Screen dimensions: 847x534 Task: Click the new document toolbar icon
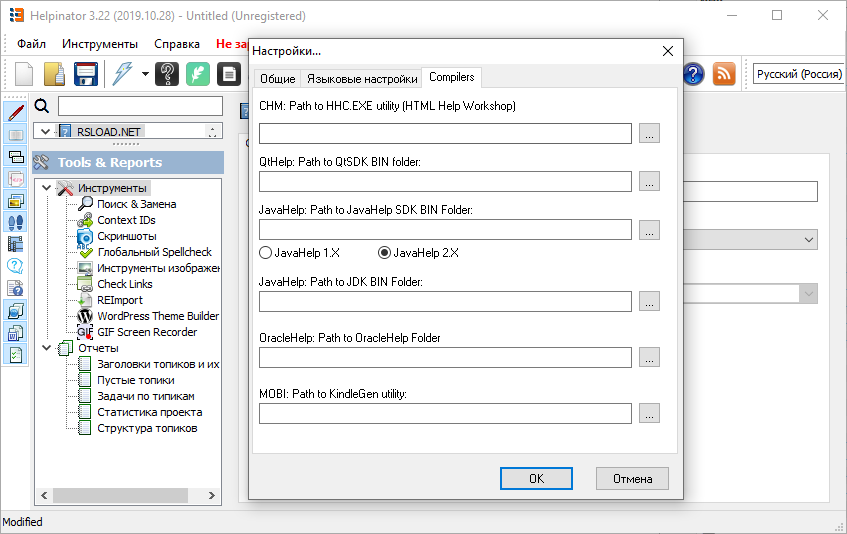pyautogui.click(x=24, y=74)
